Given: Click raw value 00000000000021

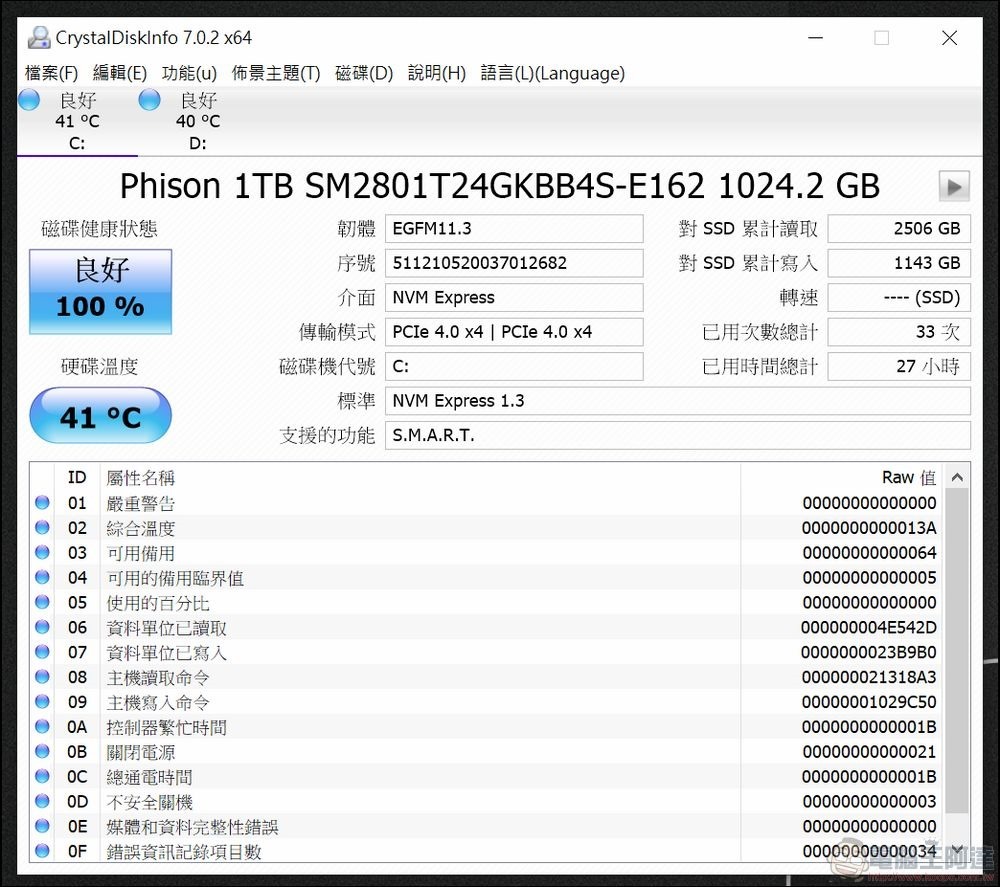Looking at the screenshot, I should point(869,752).
